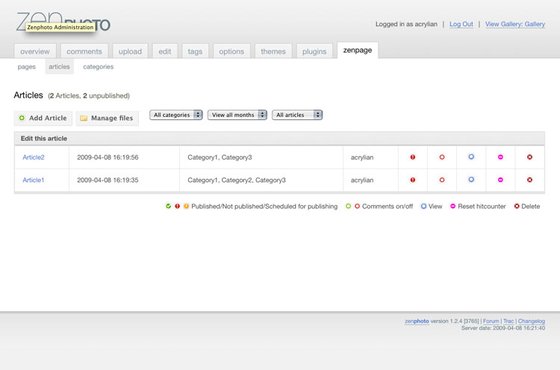Click the zenphoto link in the footer
The width and height of the screenshot is (560, 370).
417,321
